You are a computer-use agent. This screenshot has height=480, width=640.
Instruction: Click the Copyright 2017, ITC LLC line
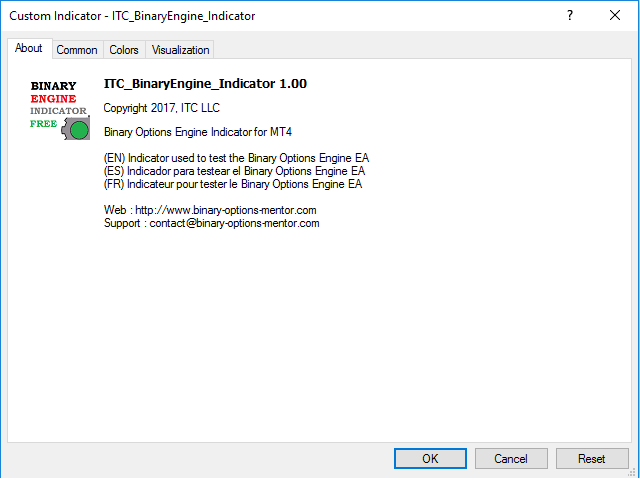(x=162, y=108)
